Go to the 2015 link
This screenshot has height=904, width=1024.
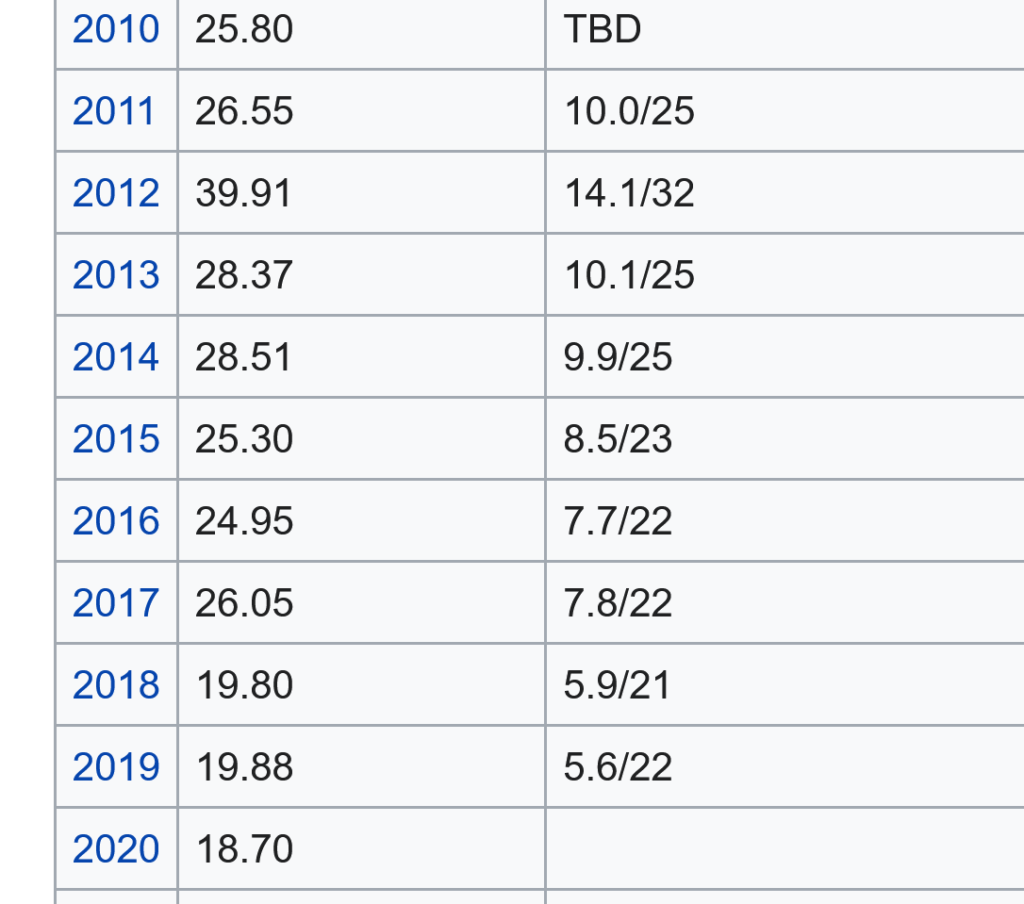[x=116, y=439]
